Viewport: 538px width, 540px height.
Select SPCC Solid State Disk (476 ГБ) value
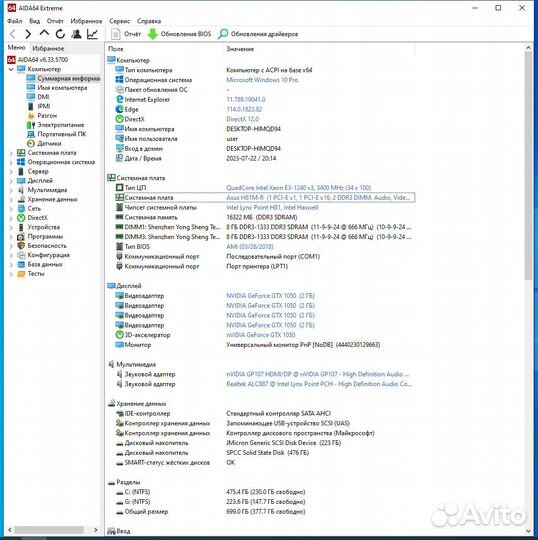(x=267, y=453)
